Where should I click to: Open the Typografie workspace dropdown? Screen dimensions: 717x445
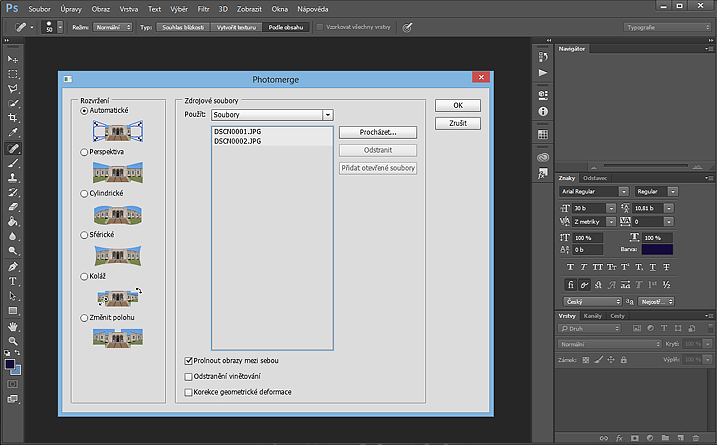[668, 27]
